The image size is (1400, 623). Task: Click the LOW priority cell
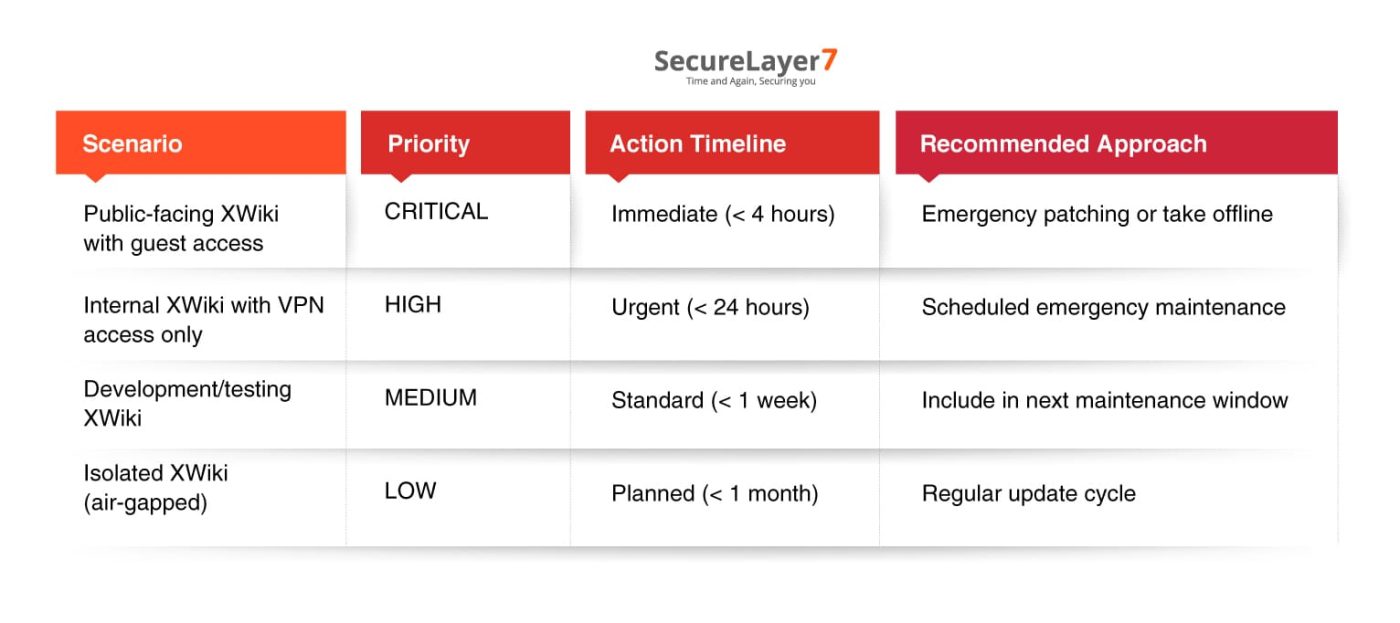click(410, 491)
